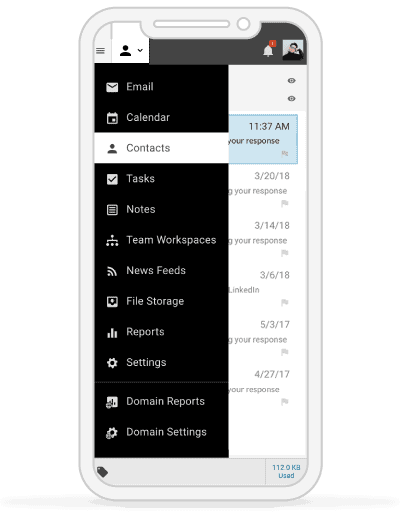Image resolution: width=400 pixels, height=520 pixels.
Task: Click the News Feeds RSS icon
Action: point(112,271)
